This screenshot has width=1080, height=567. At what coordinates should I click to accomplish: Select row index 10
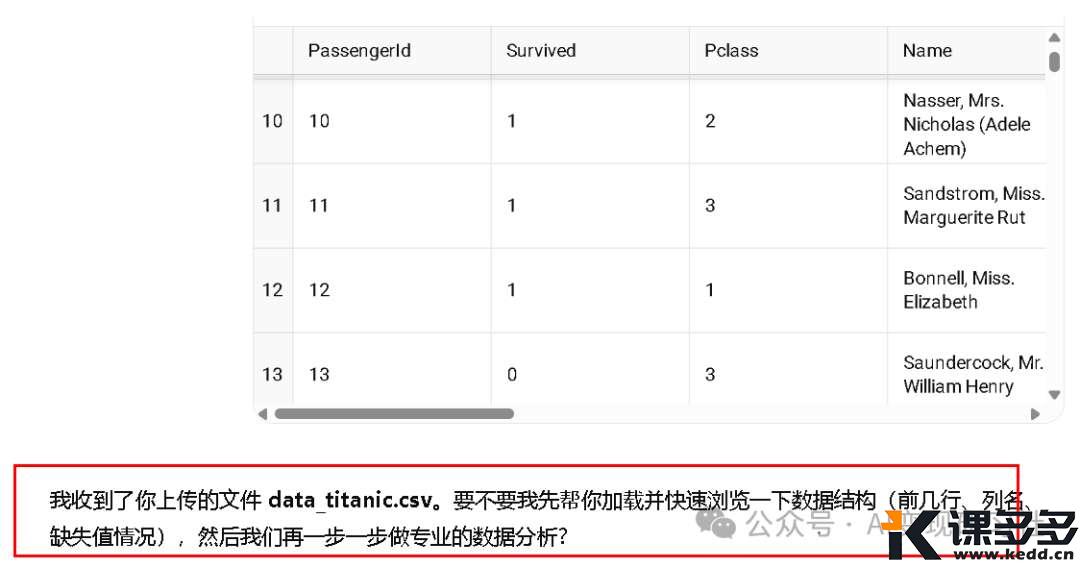coord(272,121)
